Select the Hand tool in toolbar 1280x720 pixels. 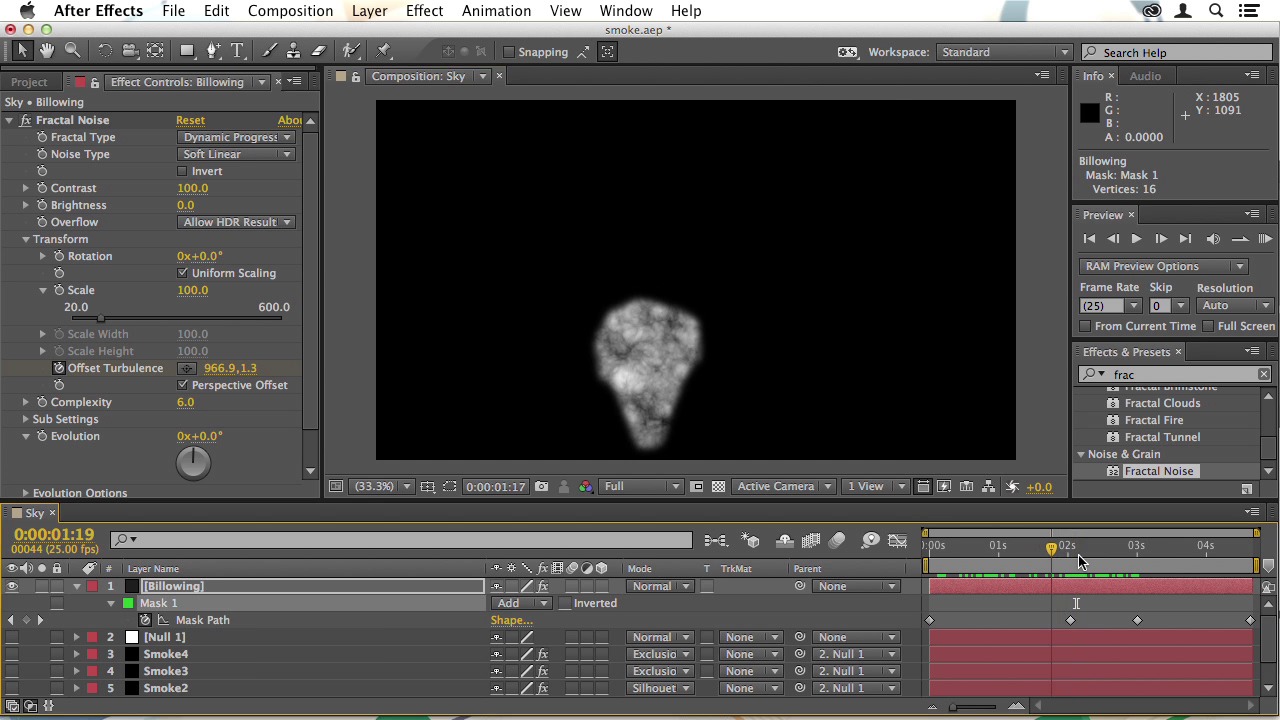[x=47, y=51]
